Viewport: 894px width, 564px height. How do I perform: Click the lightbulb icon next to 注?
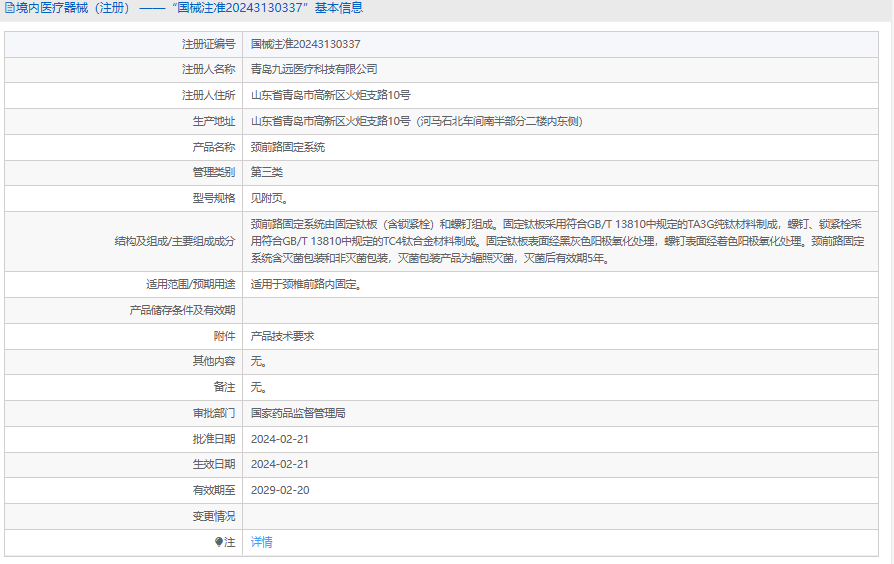coord(218,542)
